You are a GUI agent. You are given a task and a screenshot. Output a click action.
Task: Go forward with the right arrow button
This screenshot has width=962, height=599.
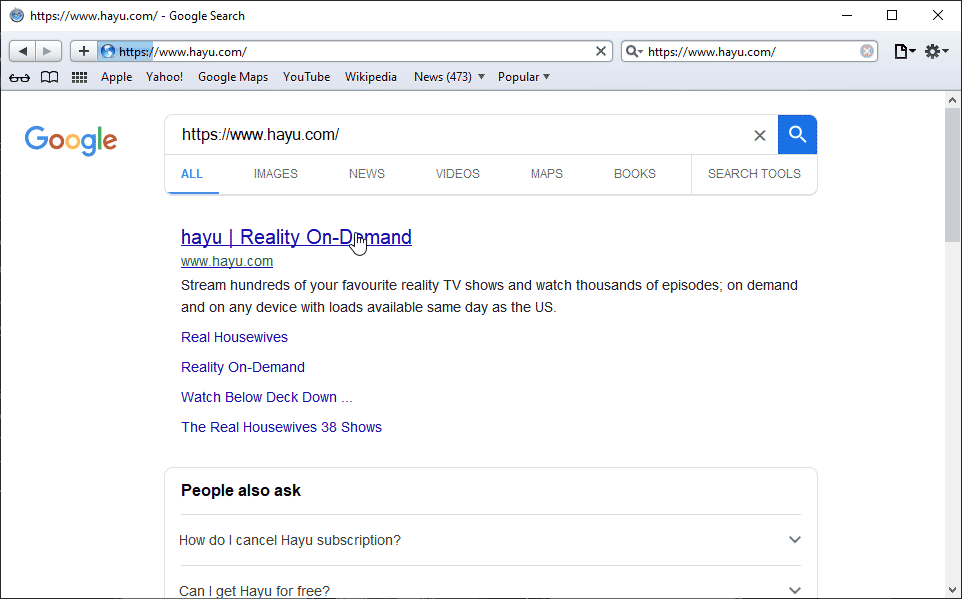(x=48, y=52)
